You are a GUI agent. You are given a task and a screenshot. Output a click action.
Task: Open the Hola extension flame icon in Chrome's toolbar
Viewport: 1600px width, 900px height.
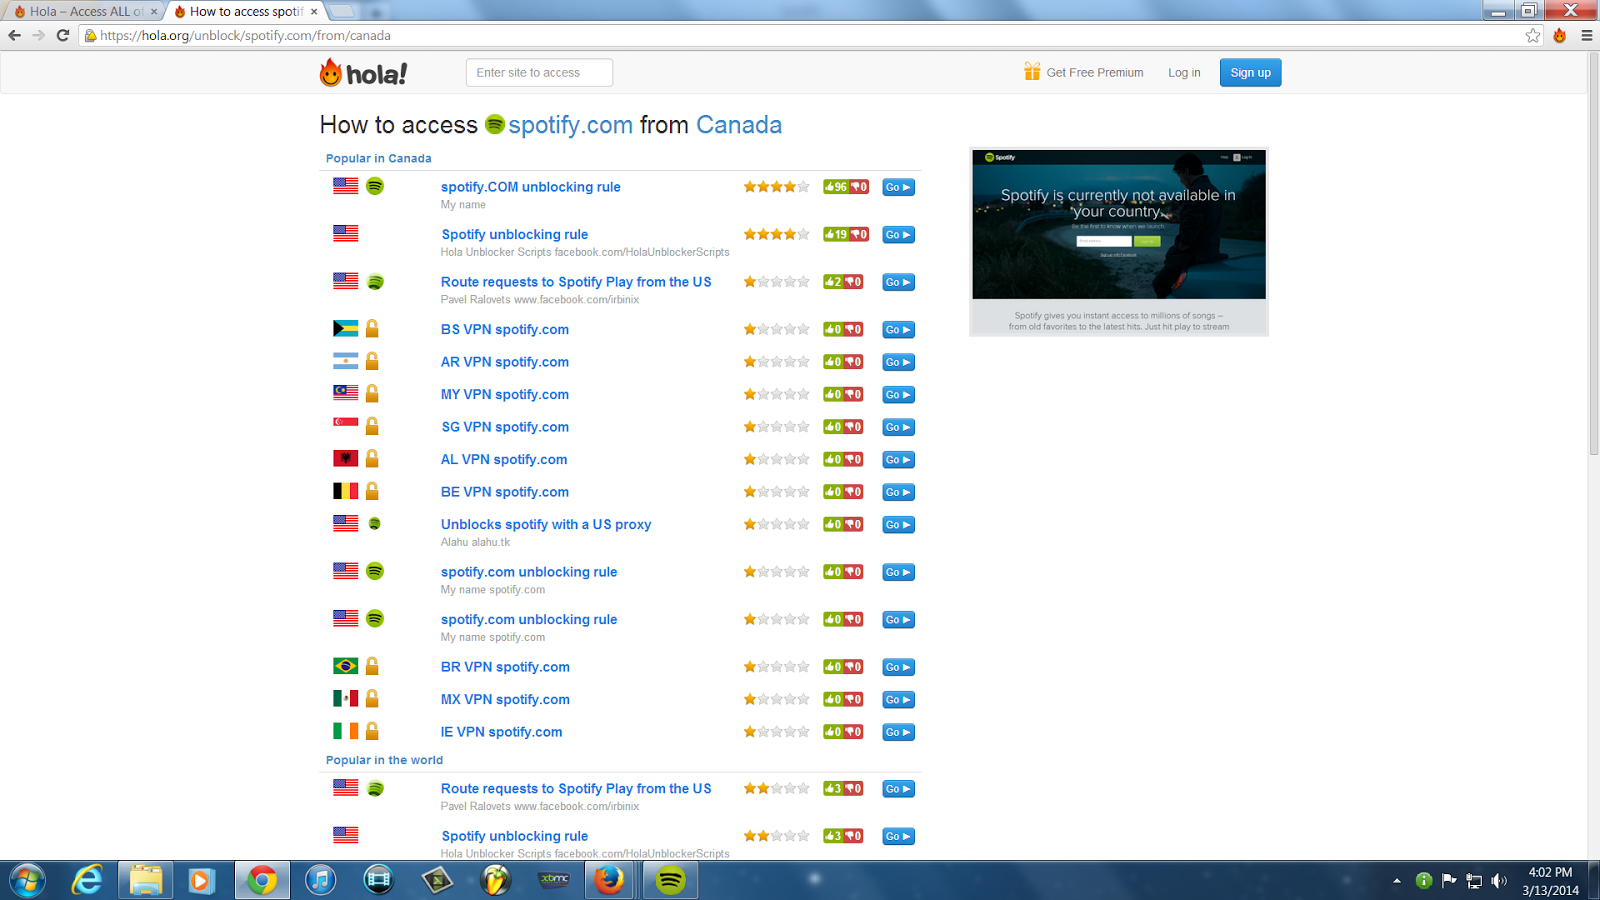(x=1559, y=35)
